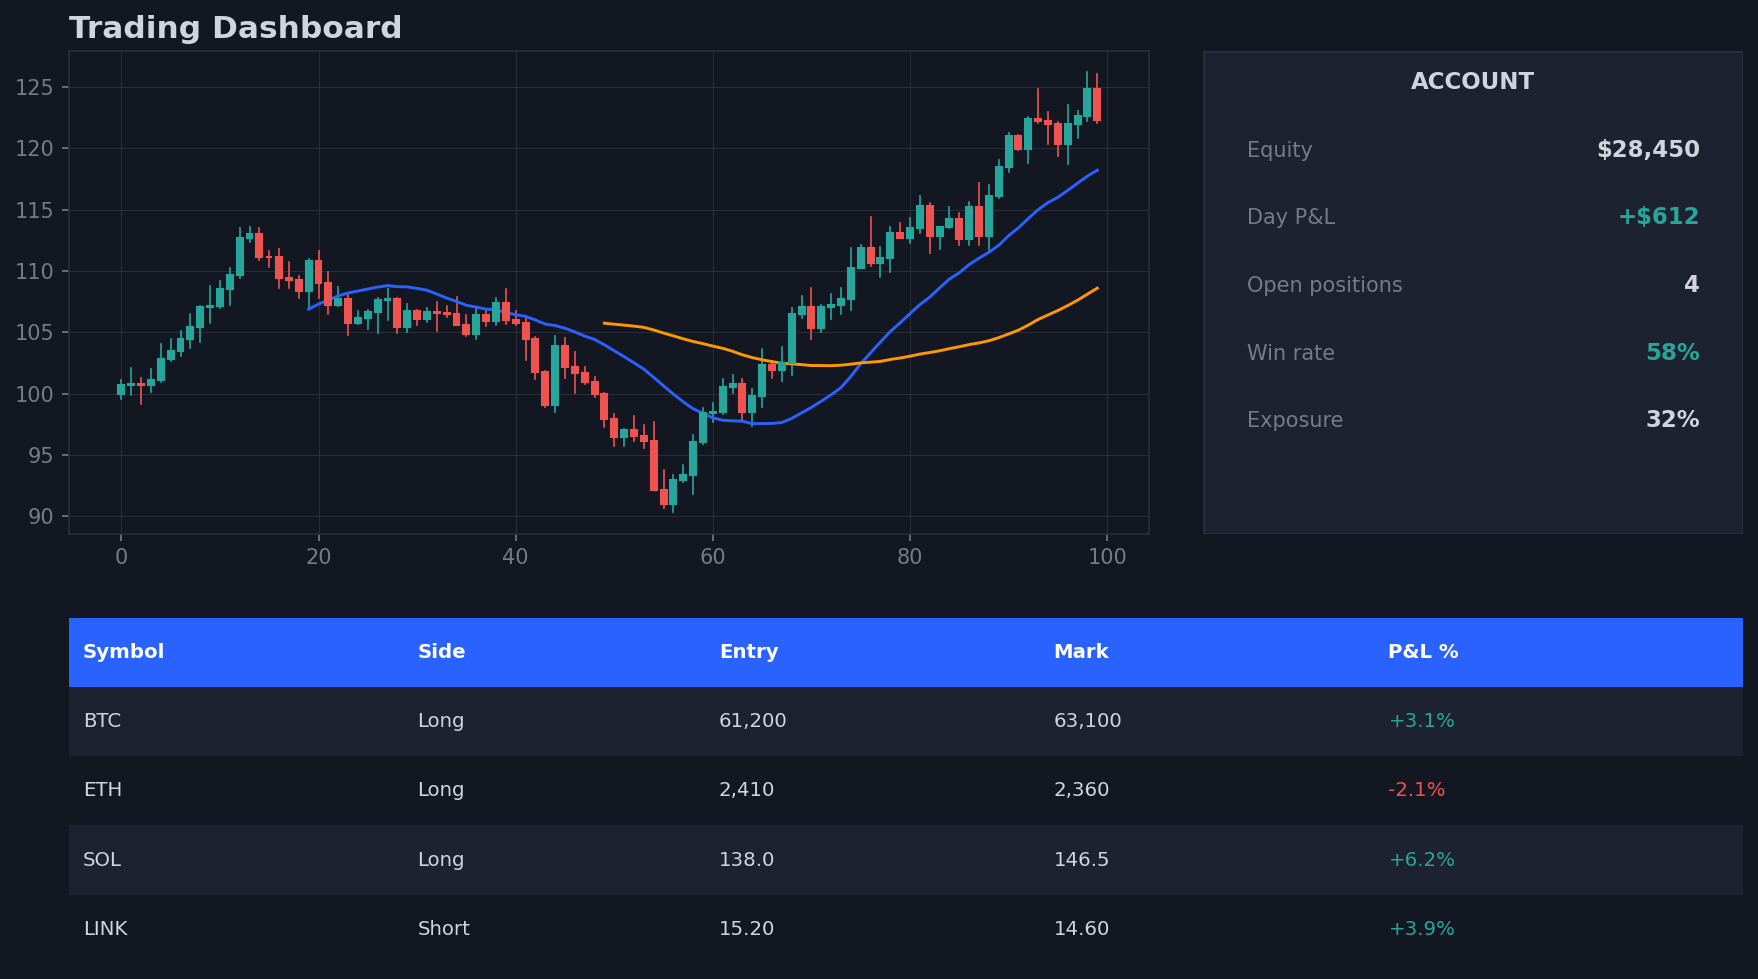This screenshot has width=1758, height=979.
Task: Click the 20 x-axis tick label
Action: click(x=318, y=558)
